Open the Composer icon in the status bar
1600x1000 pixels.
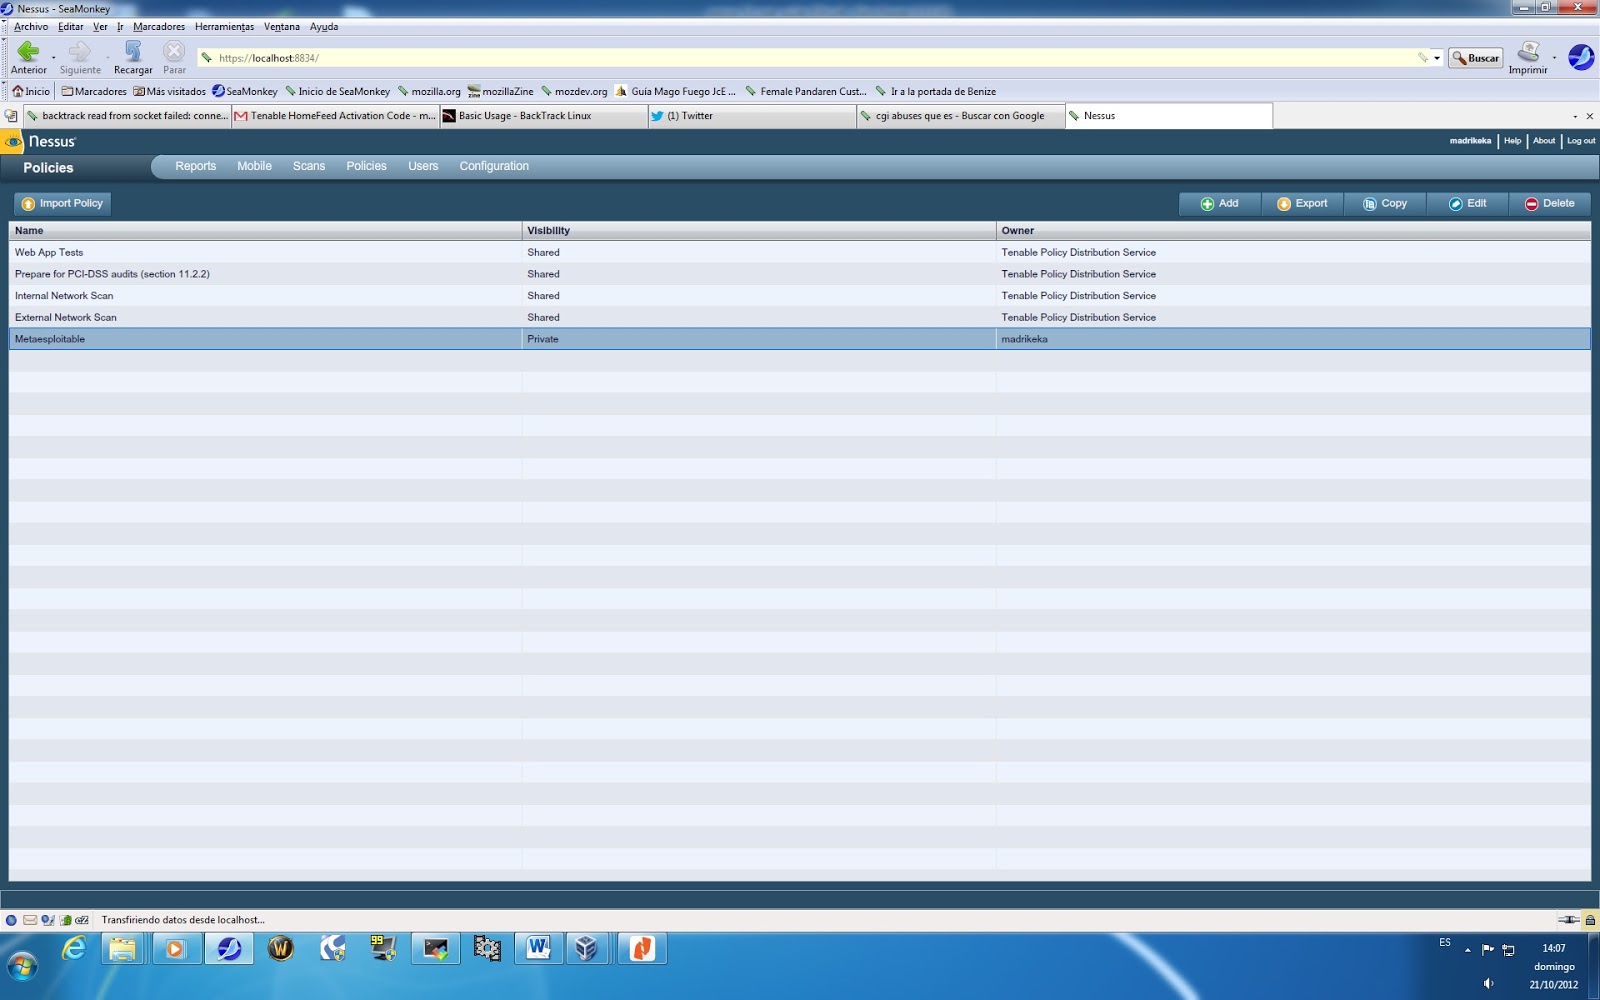[x=47, y=920]
